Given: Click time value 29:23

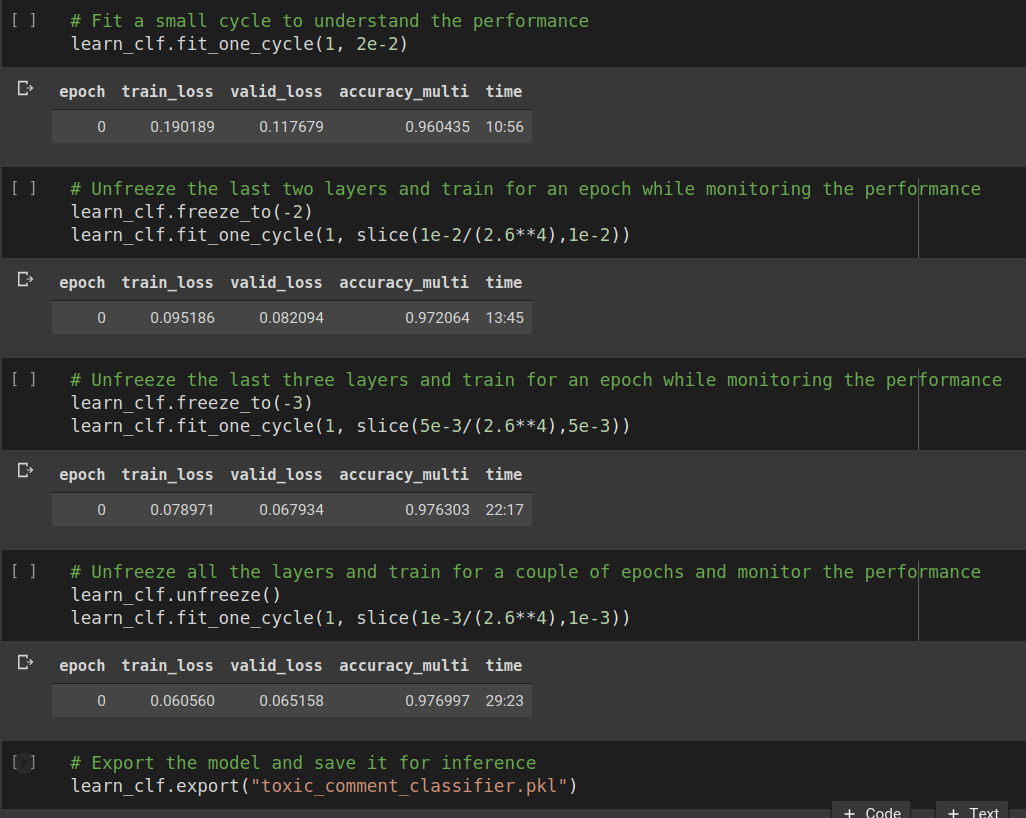Looking at the screenshot, I should pos(504,701).
